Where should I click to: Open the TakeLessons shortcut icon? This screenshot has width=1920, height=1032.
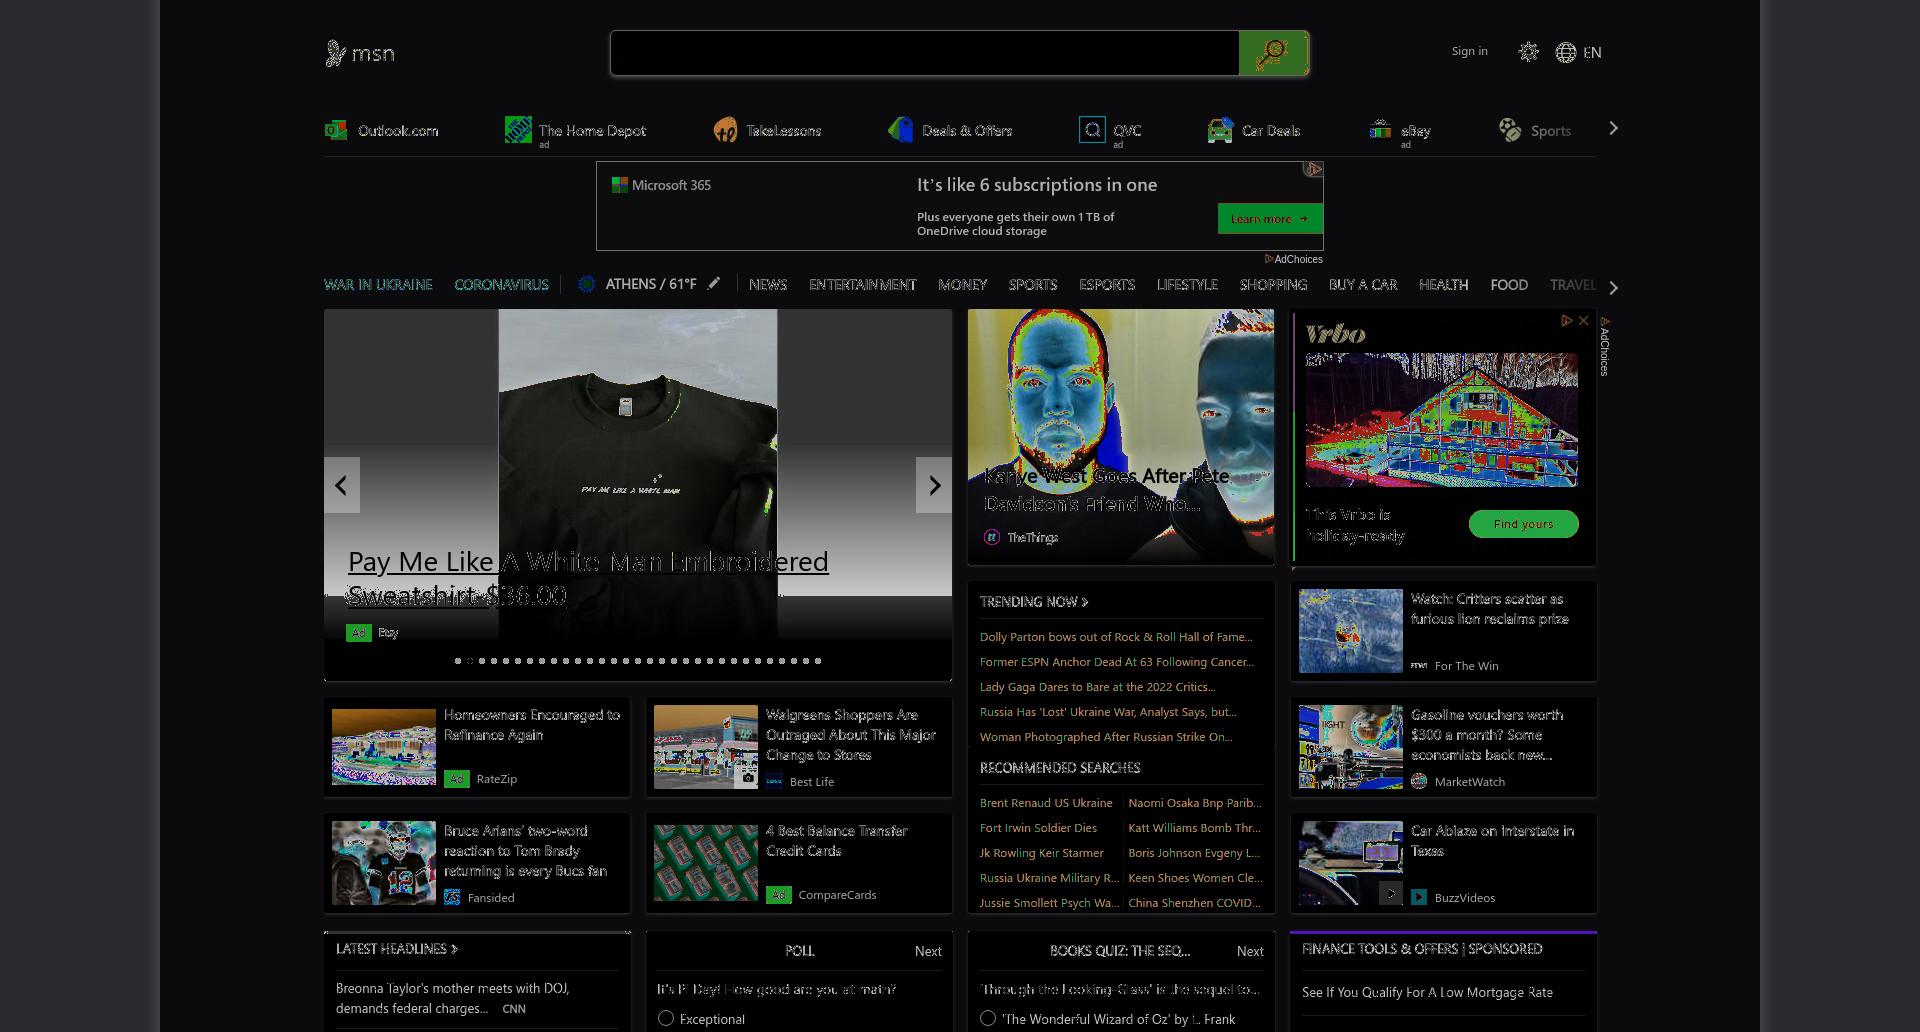(x=725, y=130)
